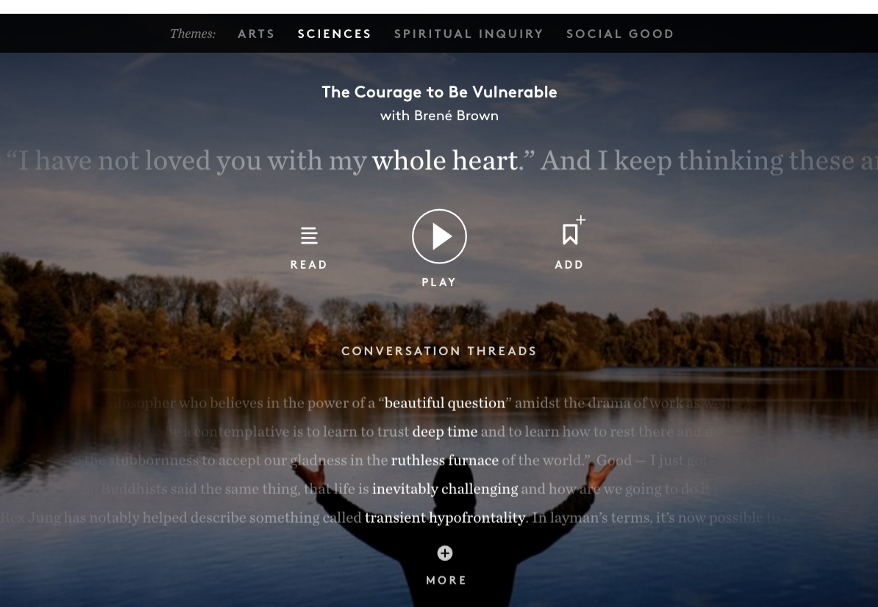Screen dimensions: 878x607
Task: Click the Add bookmark icon
Action: coord(573,230)
